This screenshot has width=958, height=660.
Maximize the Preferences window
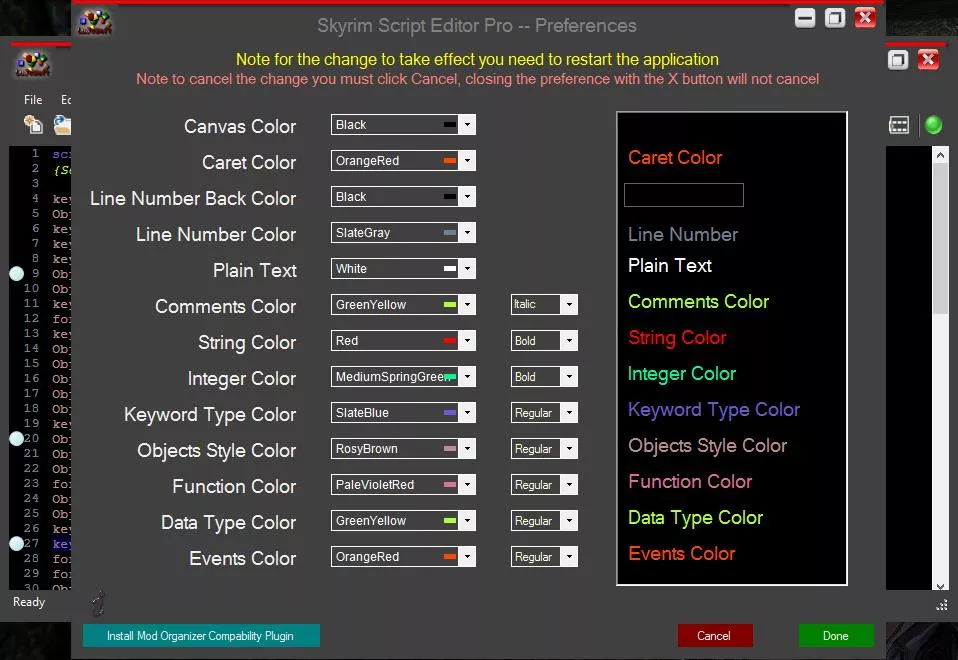coord(835,18)
